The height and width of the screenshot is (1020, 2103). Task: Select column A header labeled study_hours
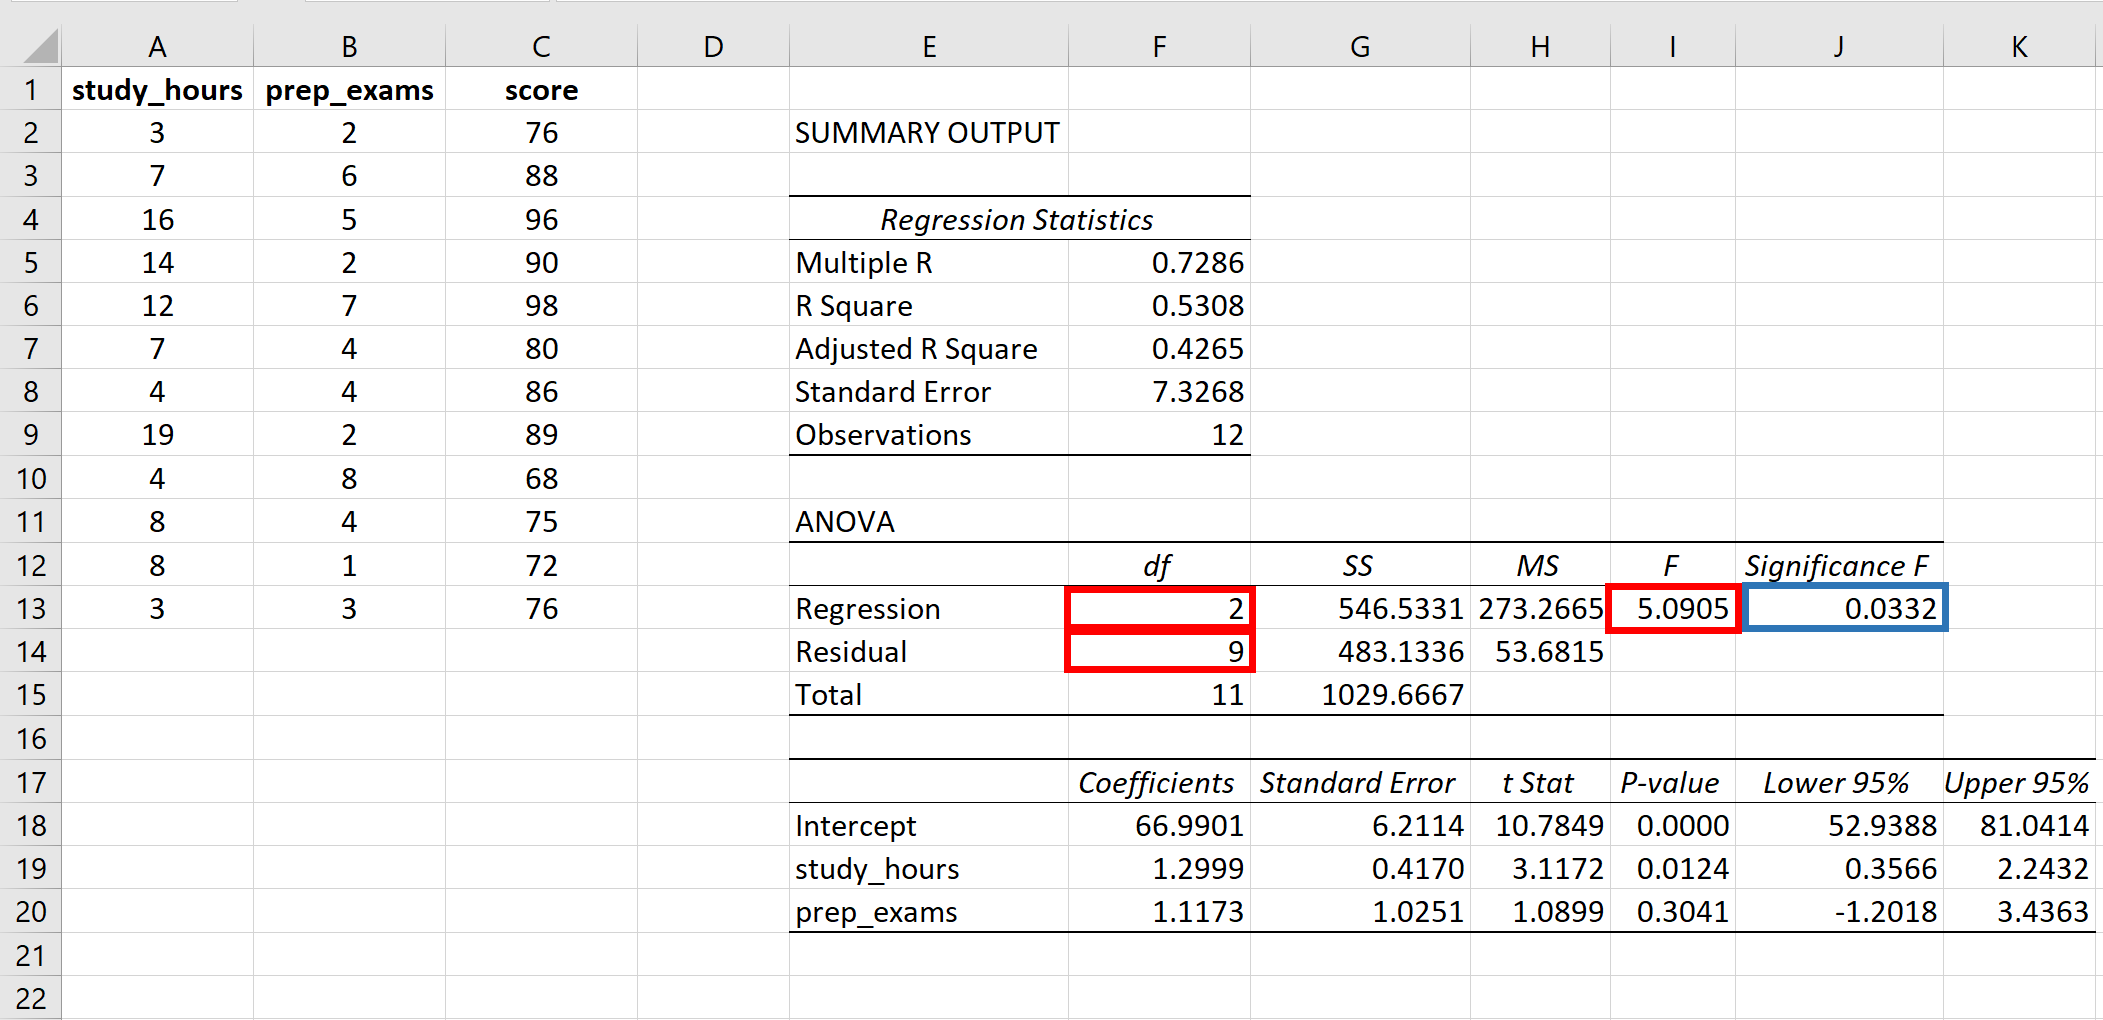[157, 45]
